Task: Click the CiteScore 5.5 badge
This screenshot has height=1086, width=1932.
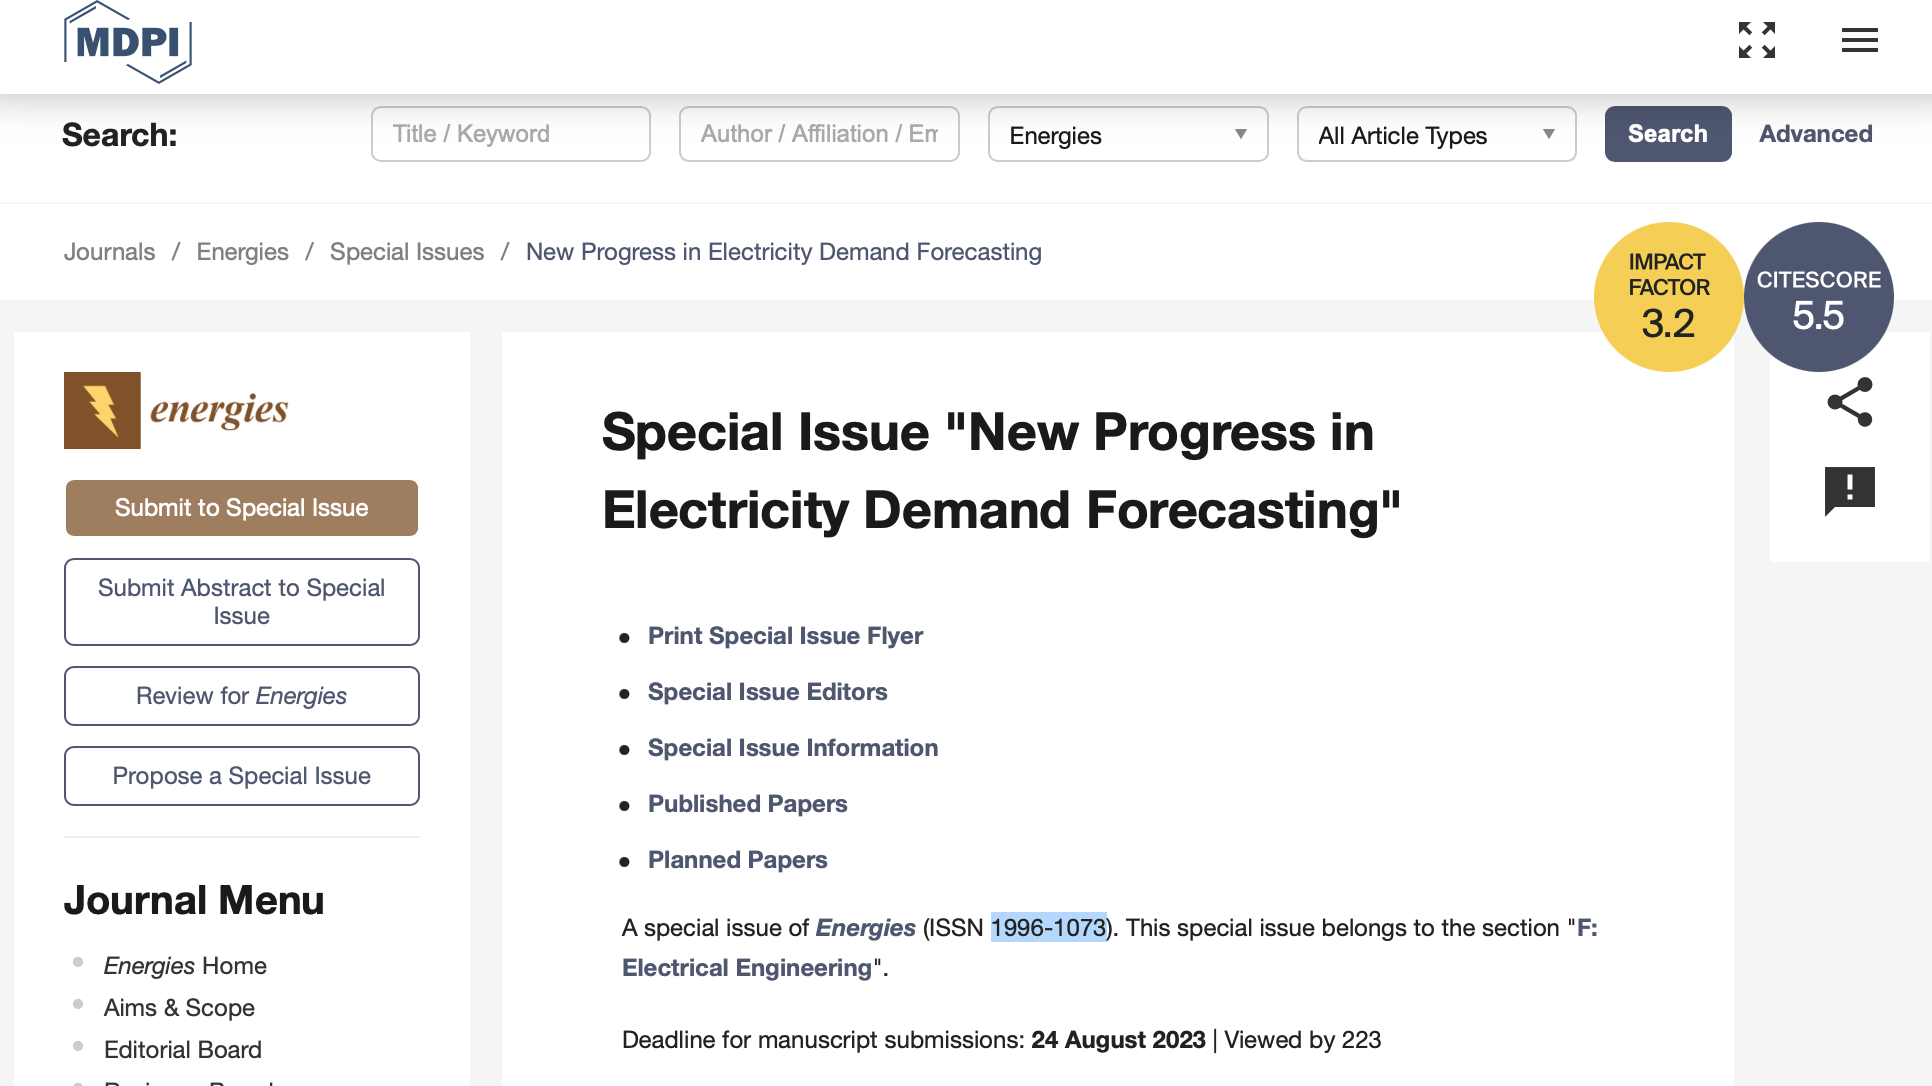Action: (1818, 297)
